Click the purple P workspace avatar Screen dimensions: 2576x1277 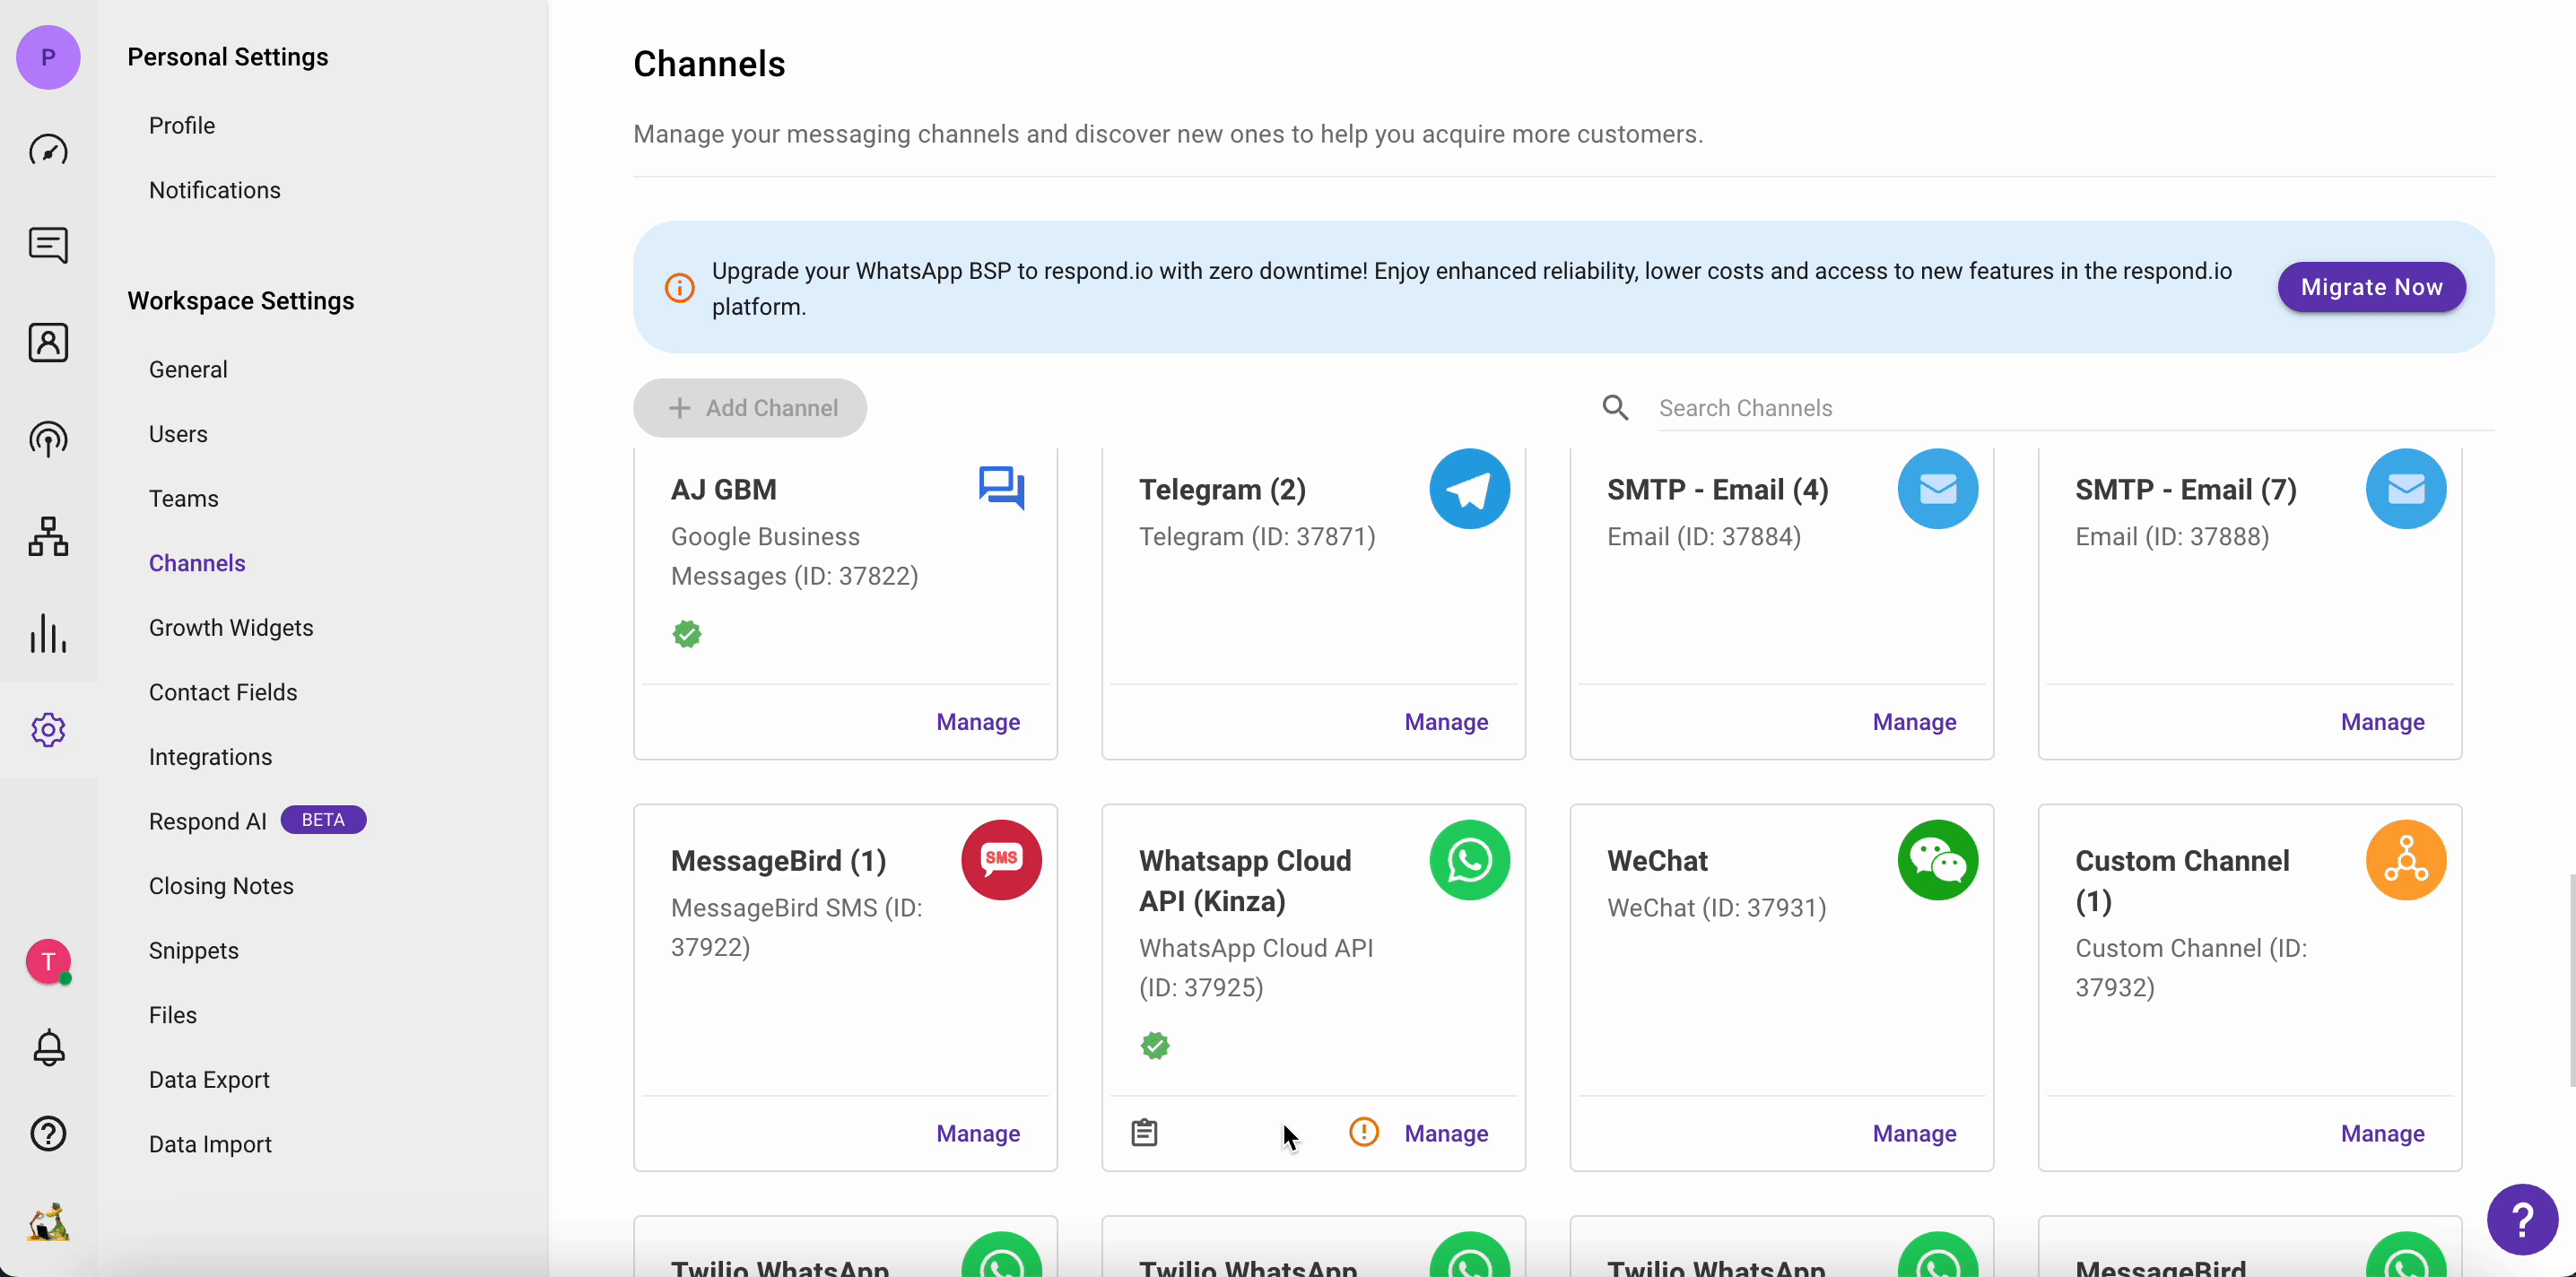tap(48, 57)
